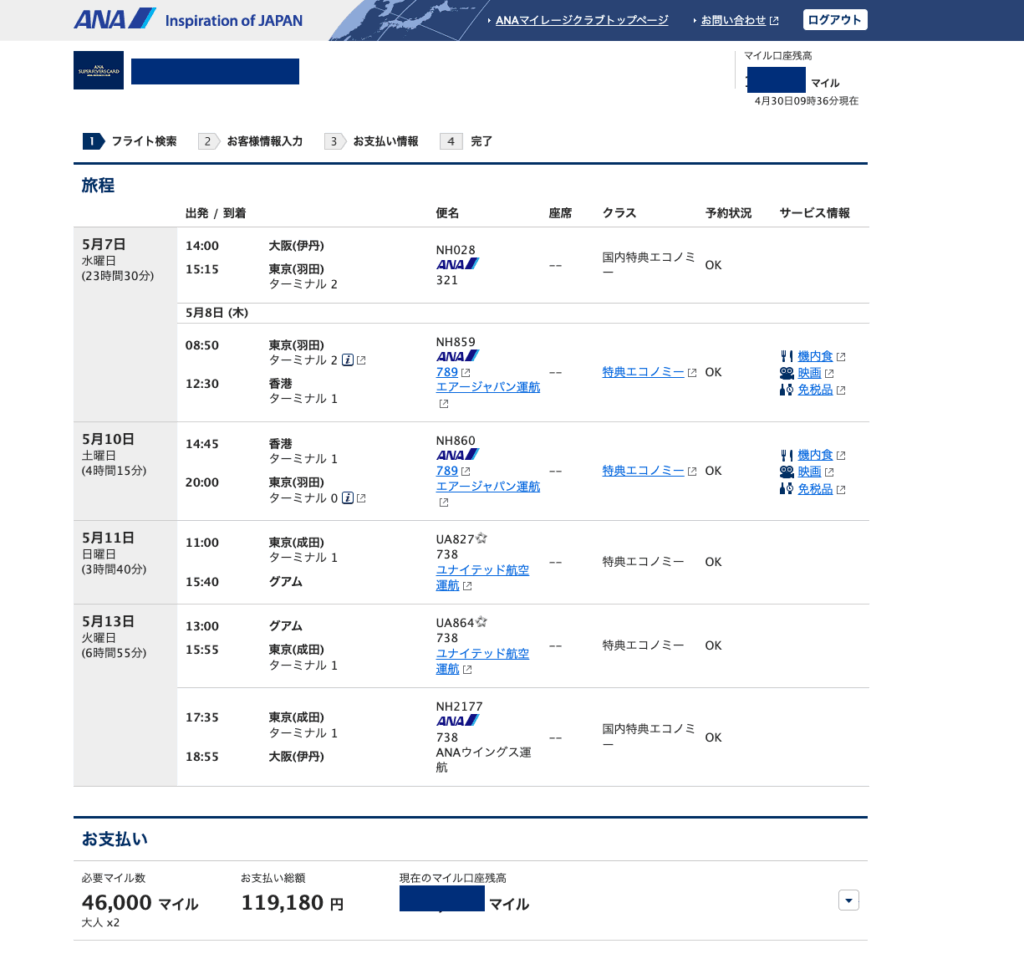This screenshot has width=1024, height=959.
Task: Open 映画 link for NH860
Action: pyautogui.click(x=809, y=472)
